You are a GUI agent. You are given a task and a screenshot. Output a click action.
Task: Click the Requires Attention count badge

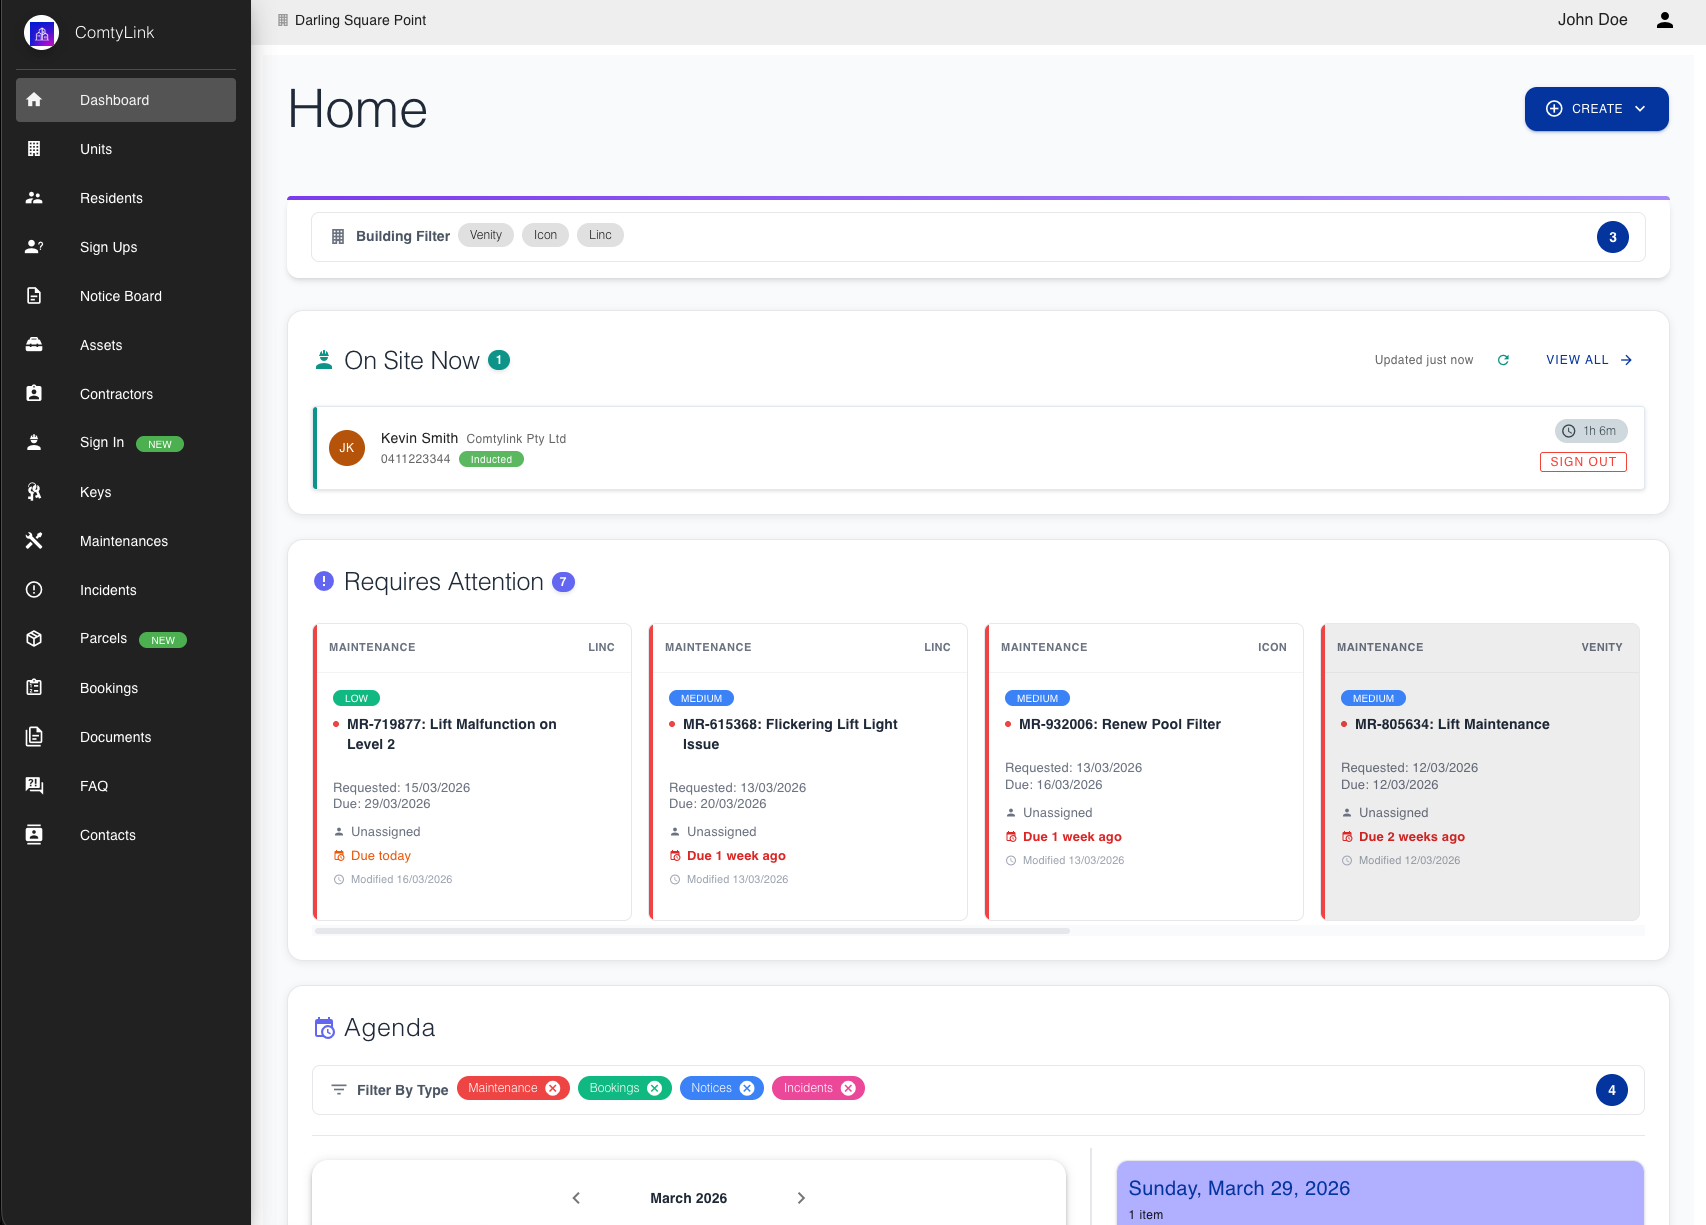[x=564, y=582]
